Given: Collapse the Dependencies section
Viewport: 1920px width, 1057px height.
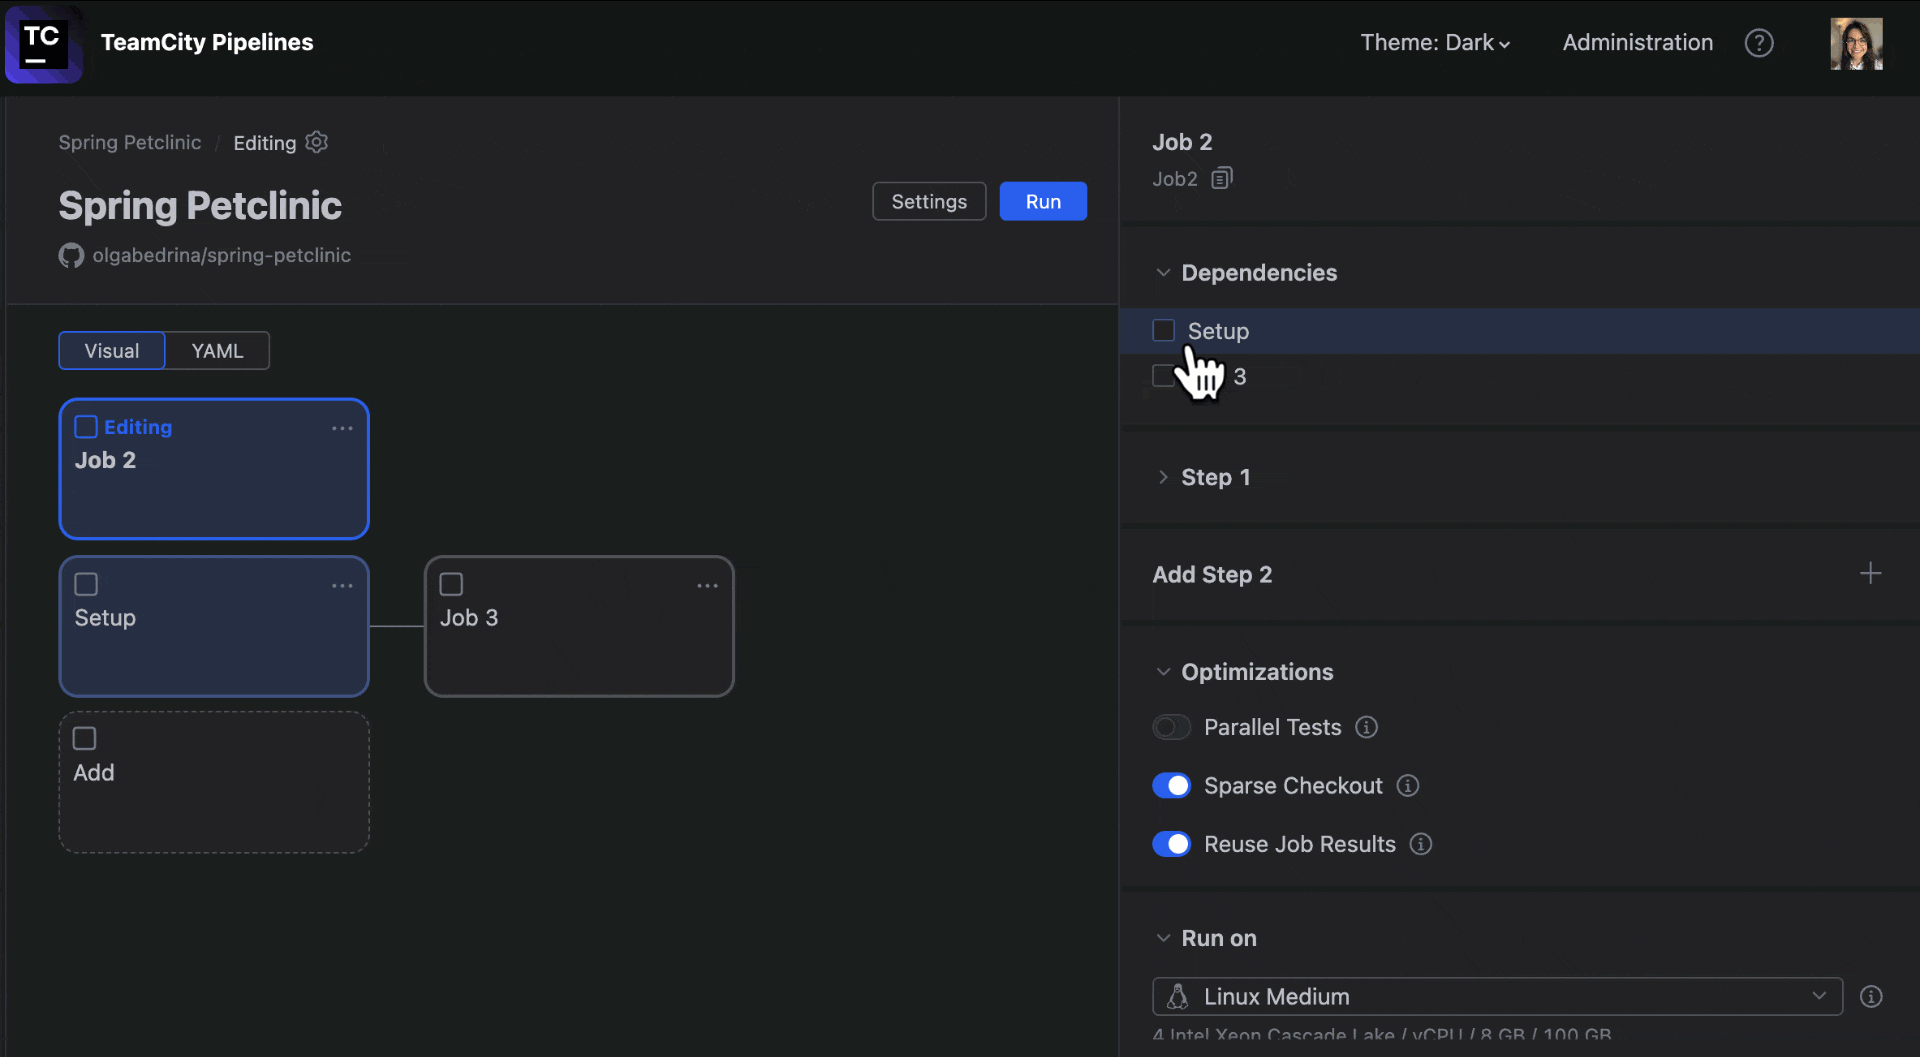Looking at the screenshot, I should point(1163,273).
